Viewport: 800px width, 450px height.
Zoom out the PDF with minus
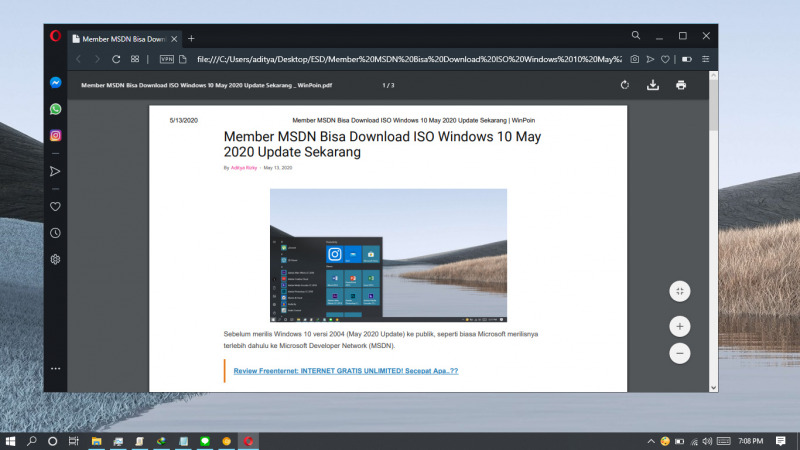point(680,353)
